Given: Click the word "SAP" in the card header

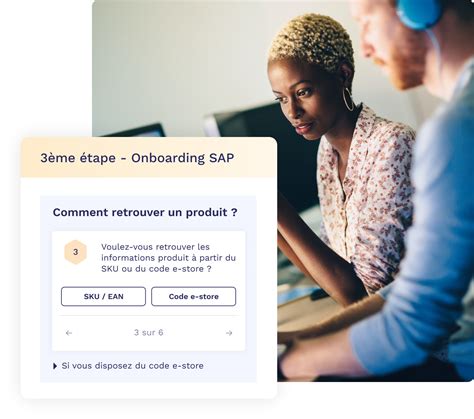Looking at the screenshot, I should 221,158.
